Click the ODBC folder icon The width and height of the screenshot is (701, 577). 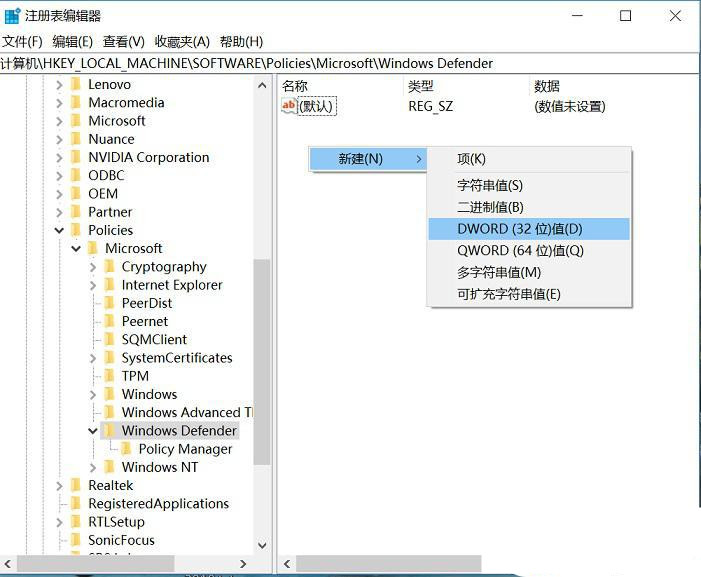point(76,175)
